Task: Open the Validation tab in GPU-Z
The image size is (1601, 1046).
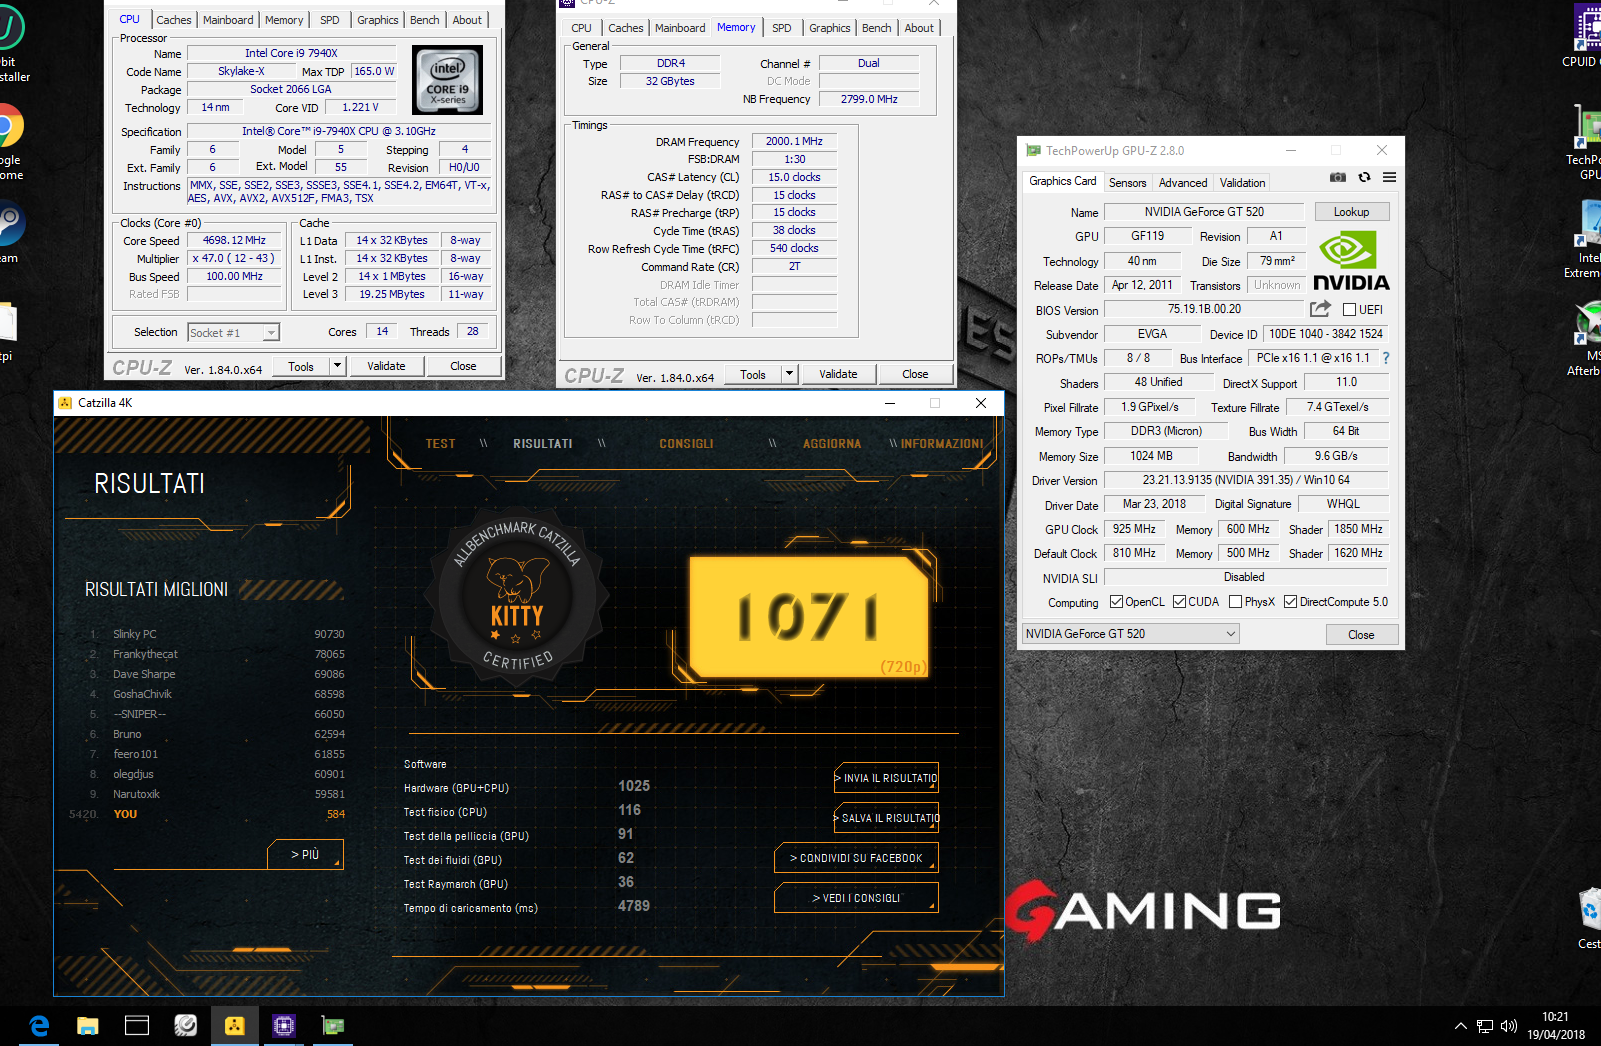Action: (1242, 183)
